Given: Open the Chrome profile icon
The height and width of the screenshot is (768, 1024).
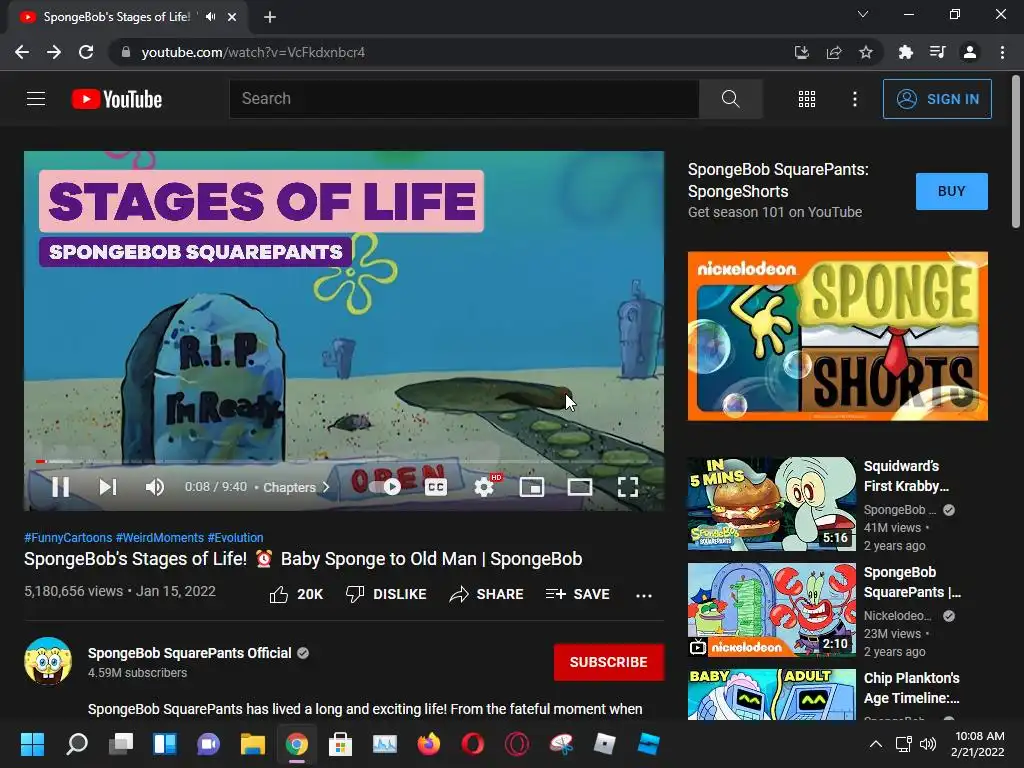Looking at the screenshot, I should (970, 52).
